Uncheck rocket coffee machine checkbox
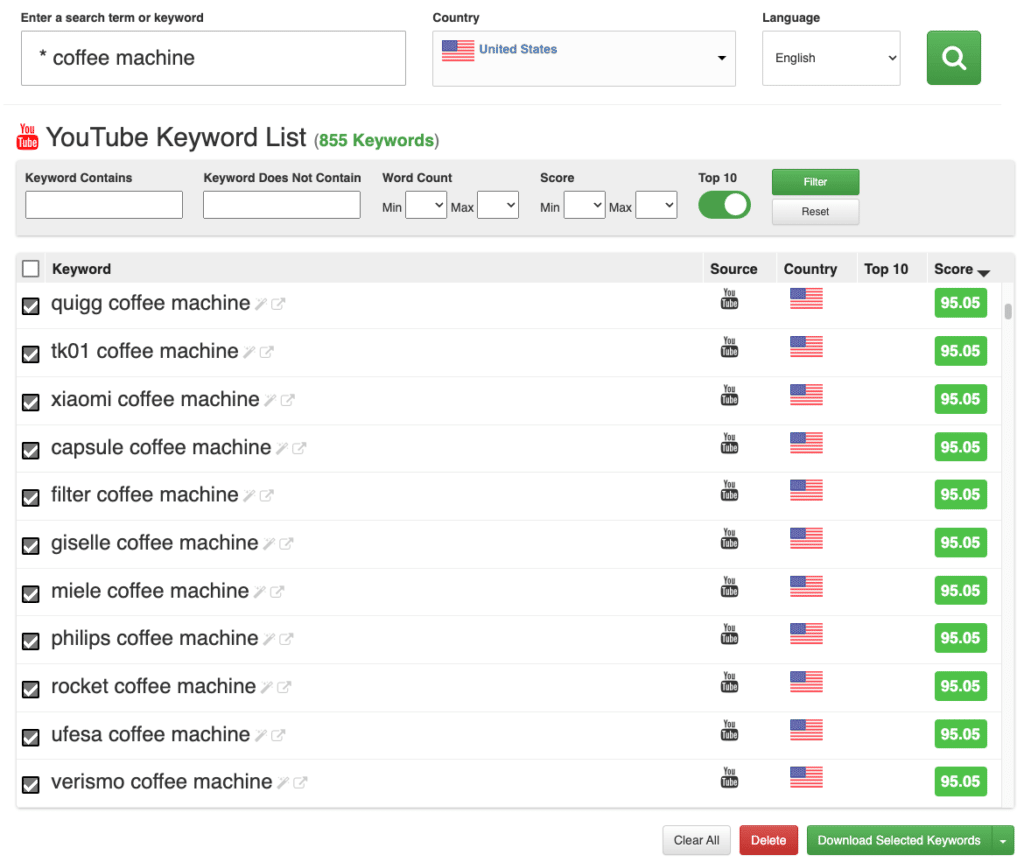Viewport: 1024px width, 862px height. click(x=31, y=690)
